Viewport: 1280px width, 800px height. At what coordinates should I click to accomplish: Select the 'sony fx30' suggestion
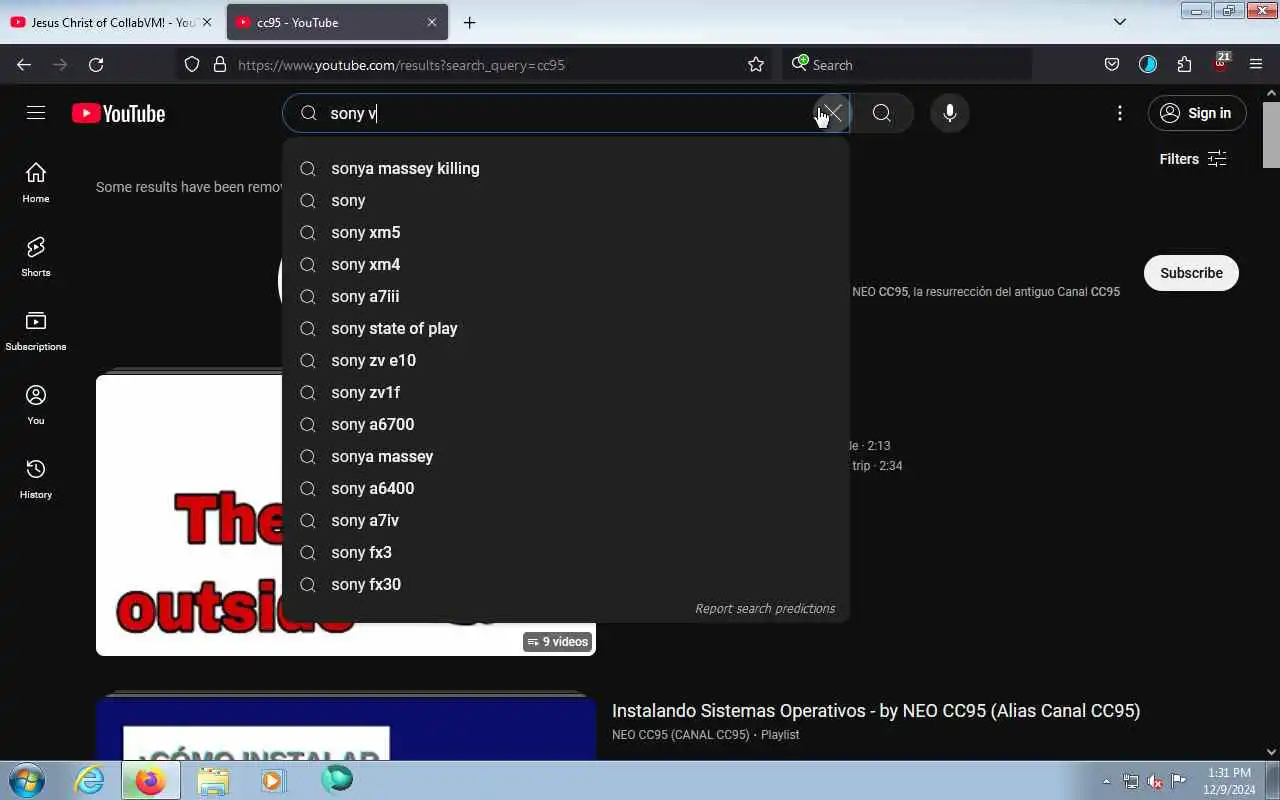(x=566, y=584)
